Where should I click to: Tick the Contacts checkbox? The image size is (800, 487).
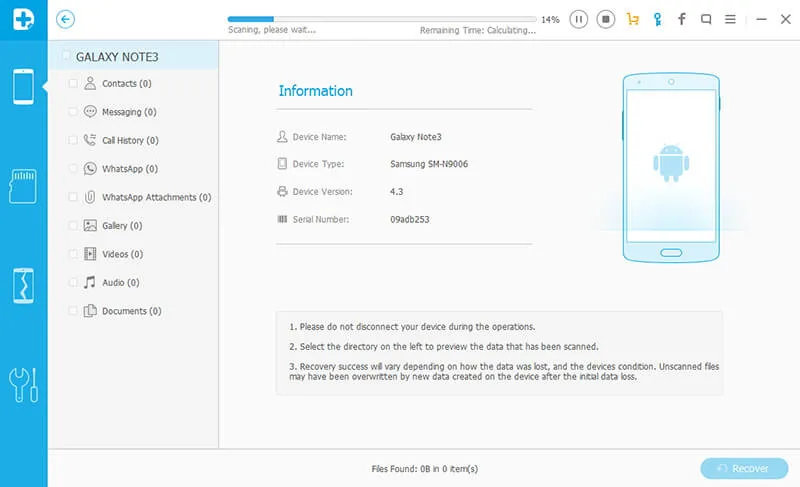point(73,84)
